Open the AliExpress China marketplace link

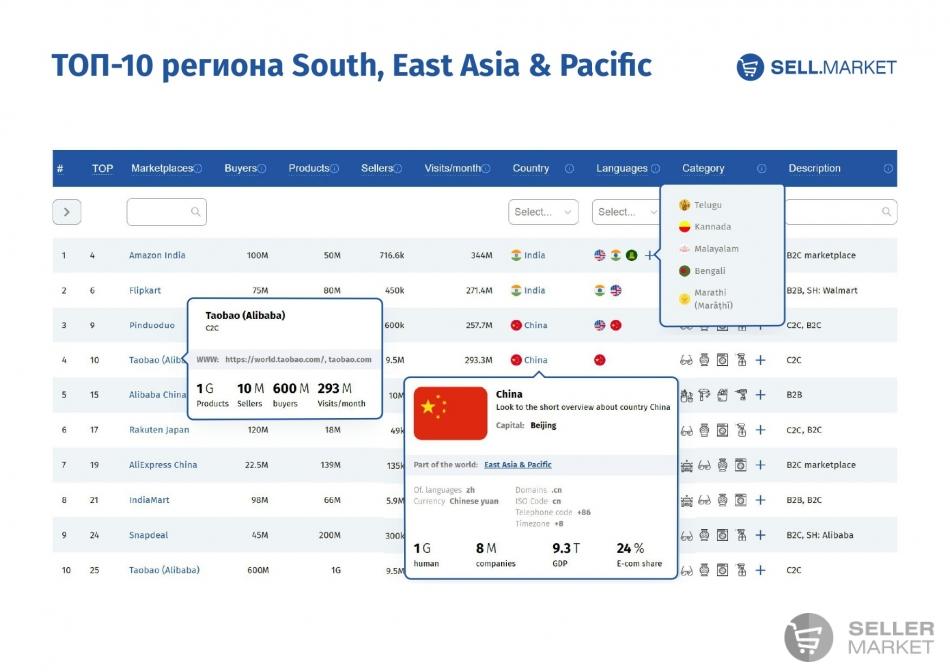pyautogui.click(x=163, y=465)
